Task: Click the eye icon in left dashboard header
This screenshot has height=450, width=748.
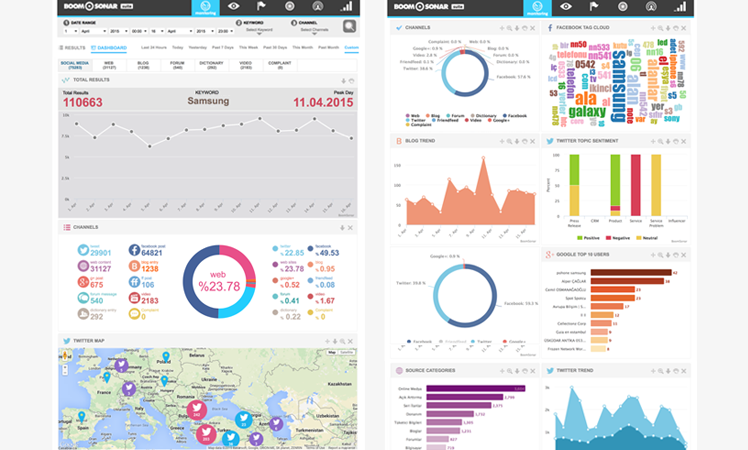Action: tap(233, 6)
